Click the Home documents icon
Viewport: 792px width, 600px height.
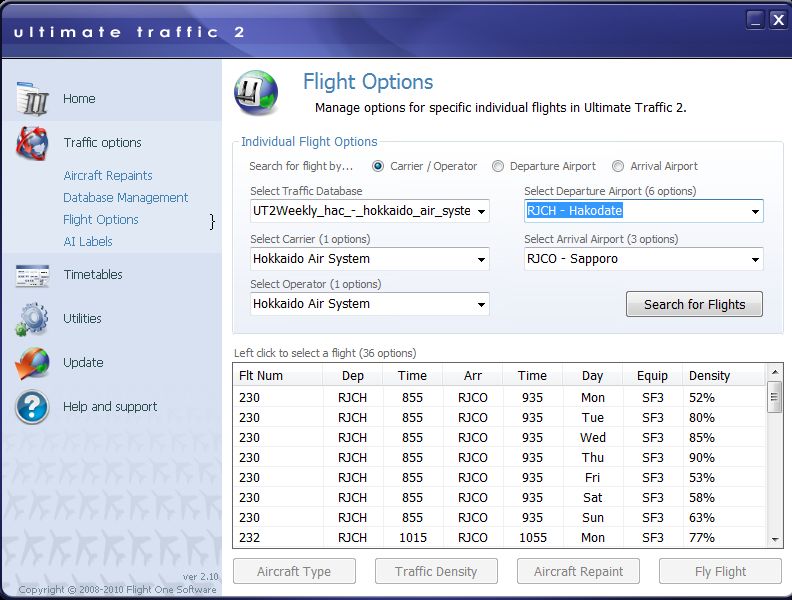pyautogui.click(x=32, y=98)
